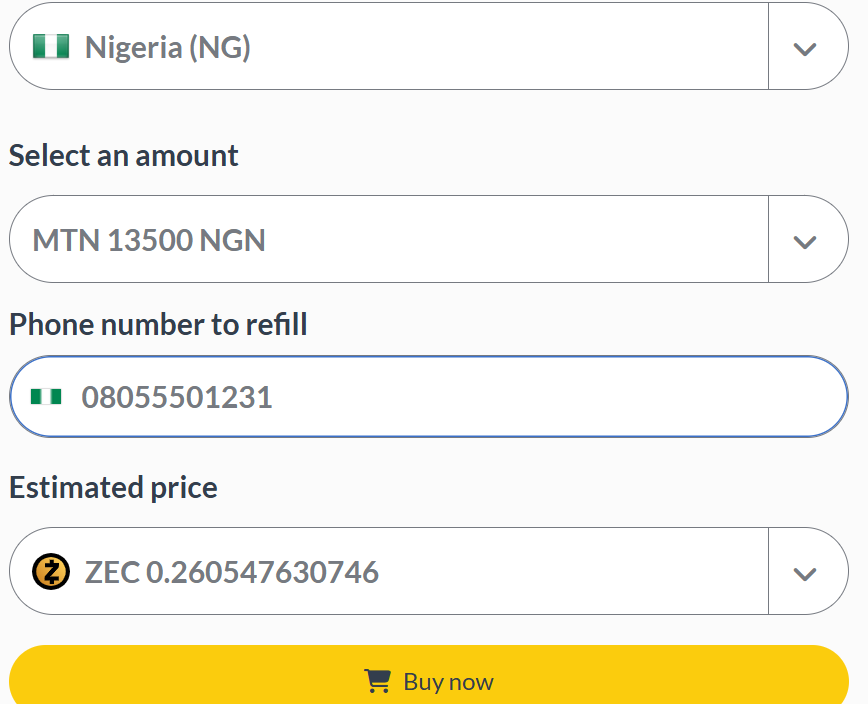
Task: Click the 'Select an amount' label
Action: 124,156
